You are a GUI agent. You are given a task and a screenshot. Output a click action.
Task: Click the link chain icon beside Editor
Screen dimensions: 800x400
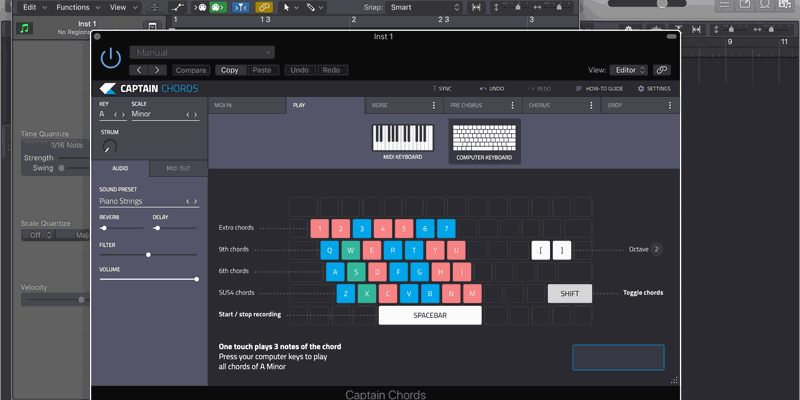click(662, 70)
